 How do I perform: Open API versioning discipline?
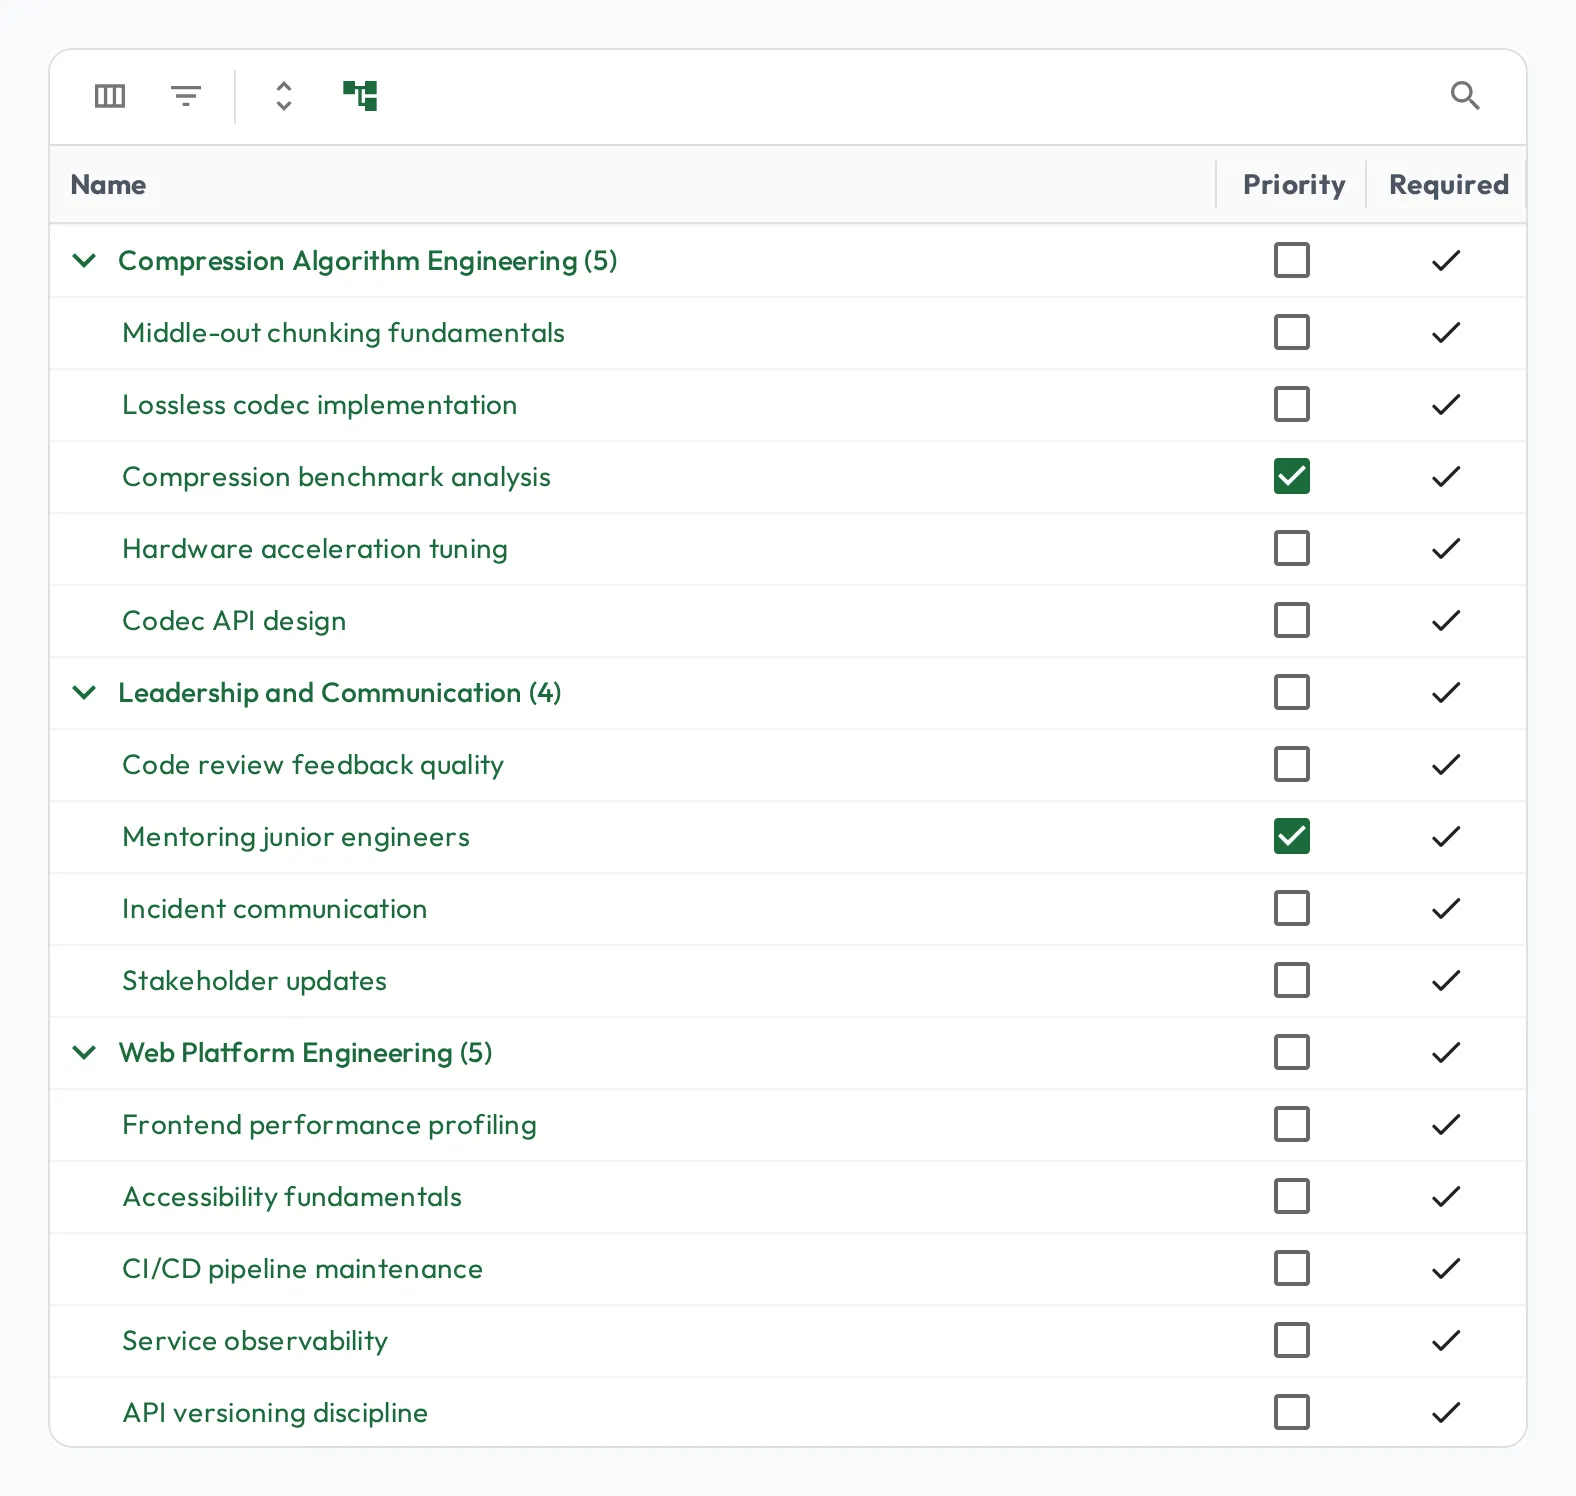(x=275, y=1413)
